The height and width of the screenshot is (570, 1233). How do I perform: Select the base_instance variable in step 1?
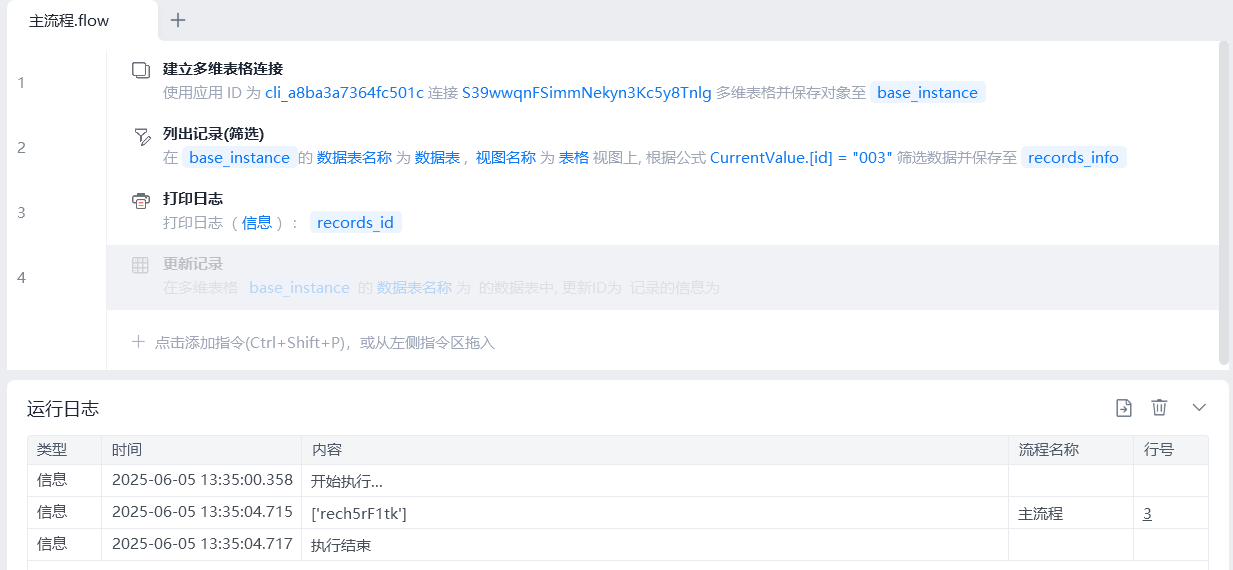[x=927, y=93]
